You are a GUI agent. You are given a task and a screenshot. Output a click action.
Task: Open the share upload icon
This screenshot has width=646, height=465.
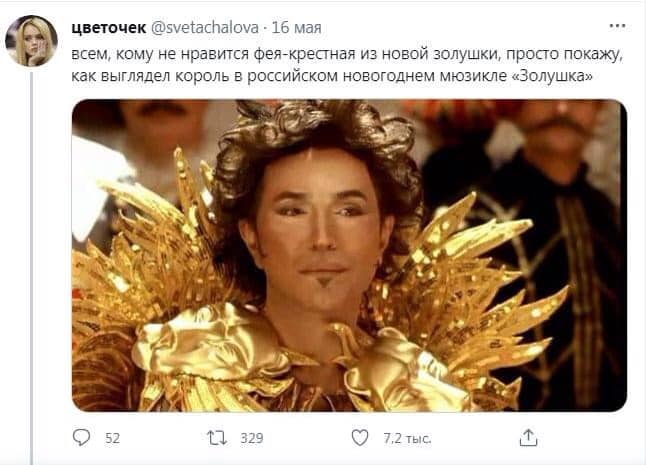528,437
